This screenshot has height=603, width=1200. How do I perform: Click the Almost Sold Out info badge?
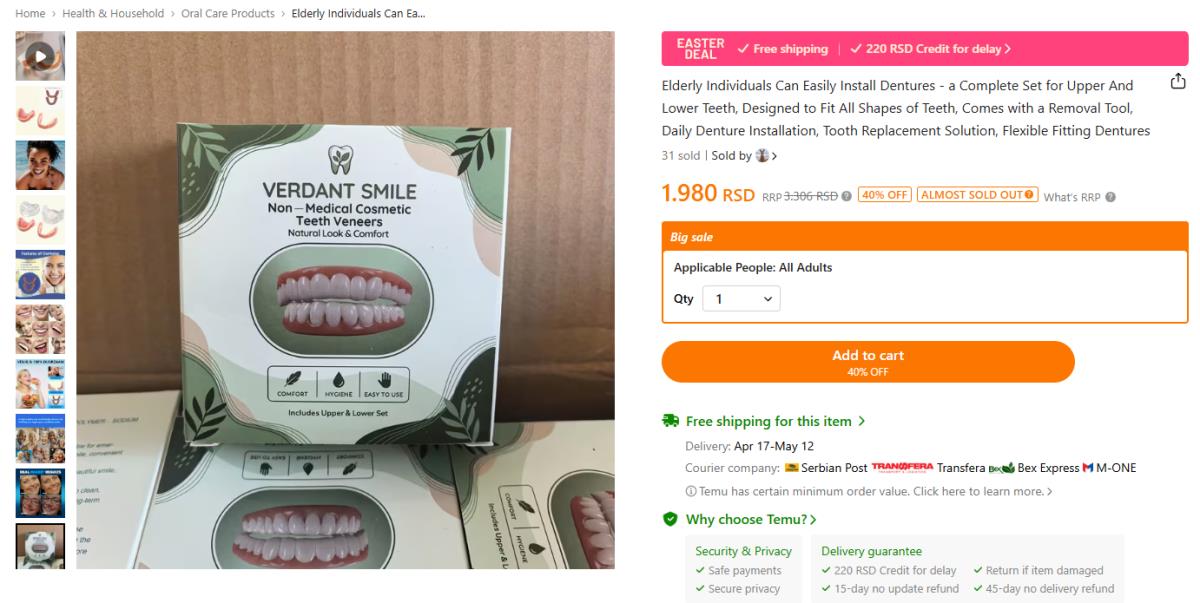(977, 195)
